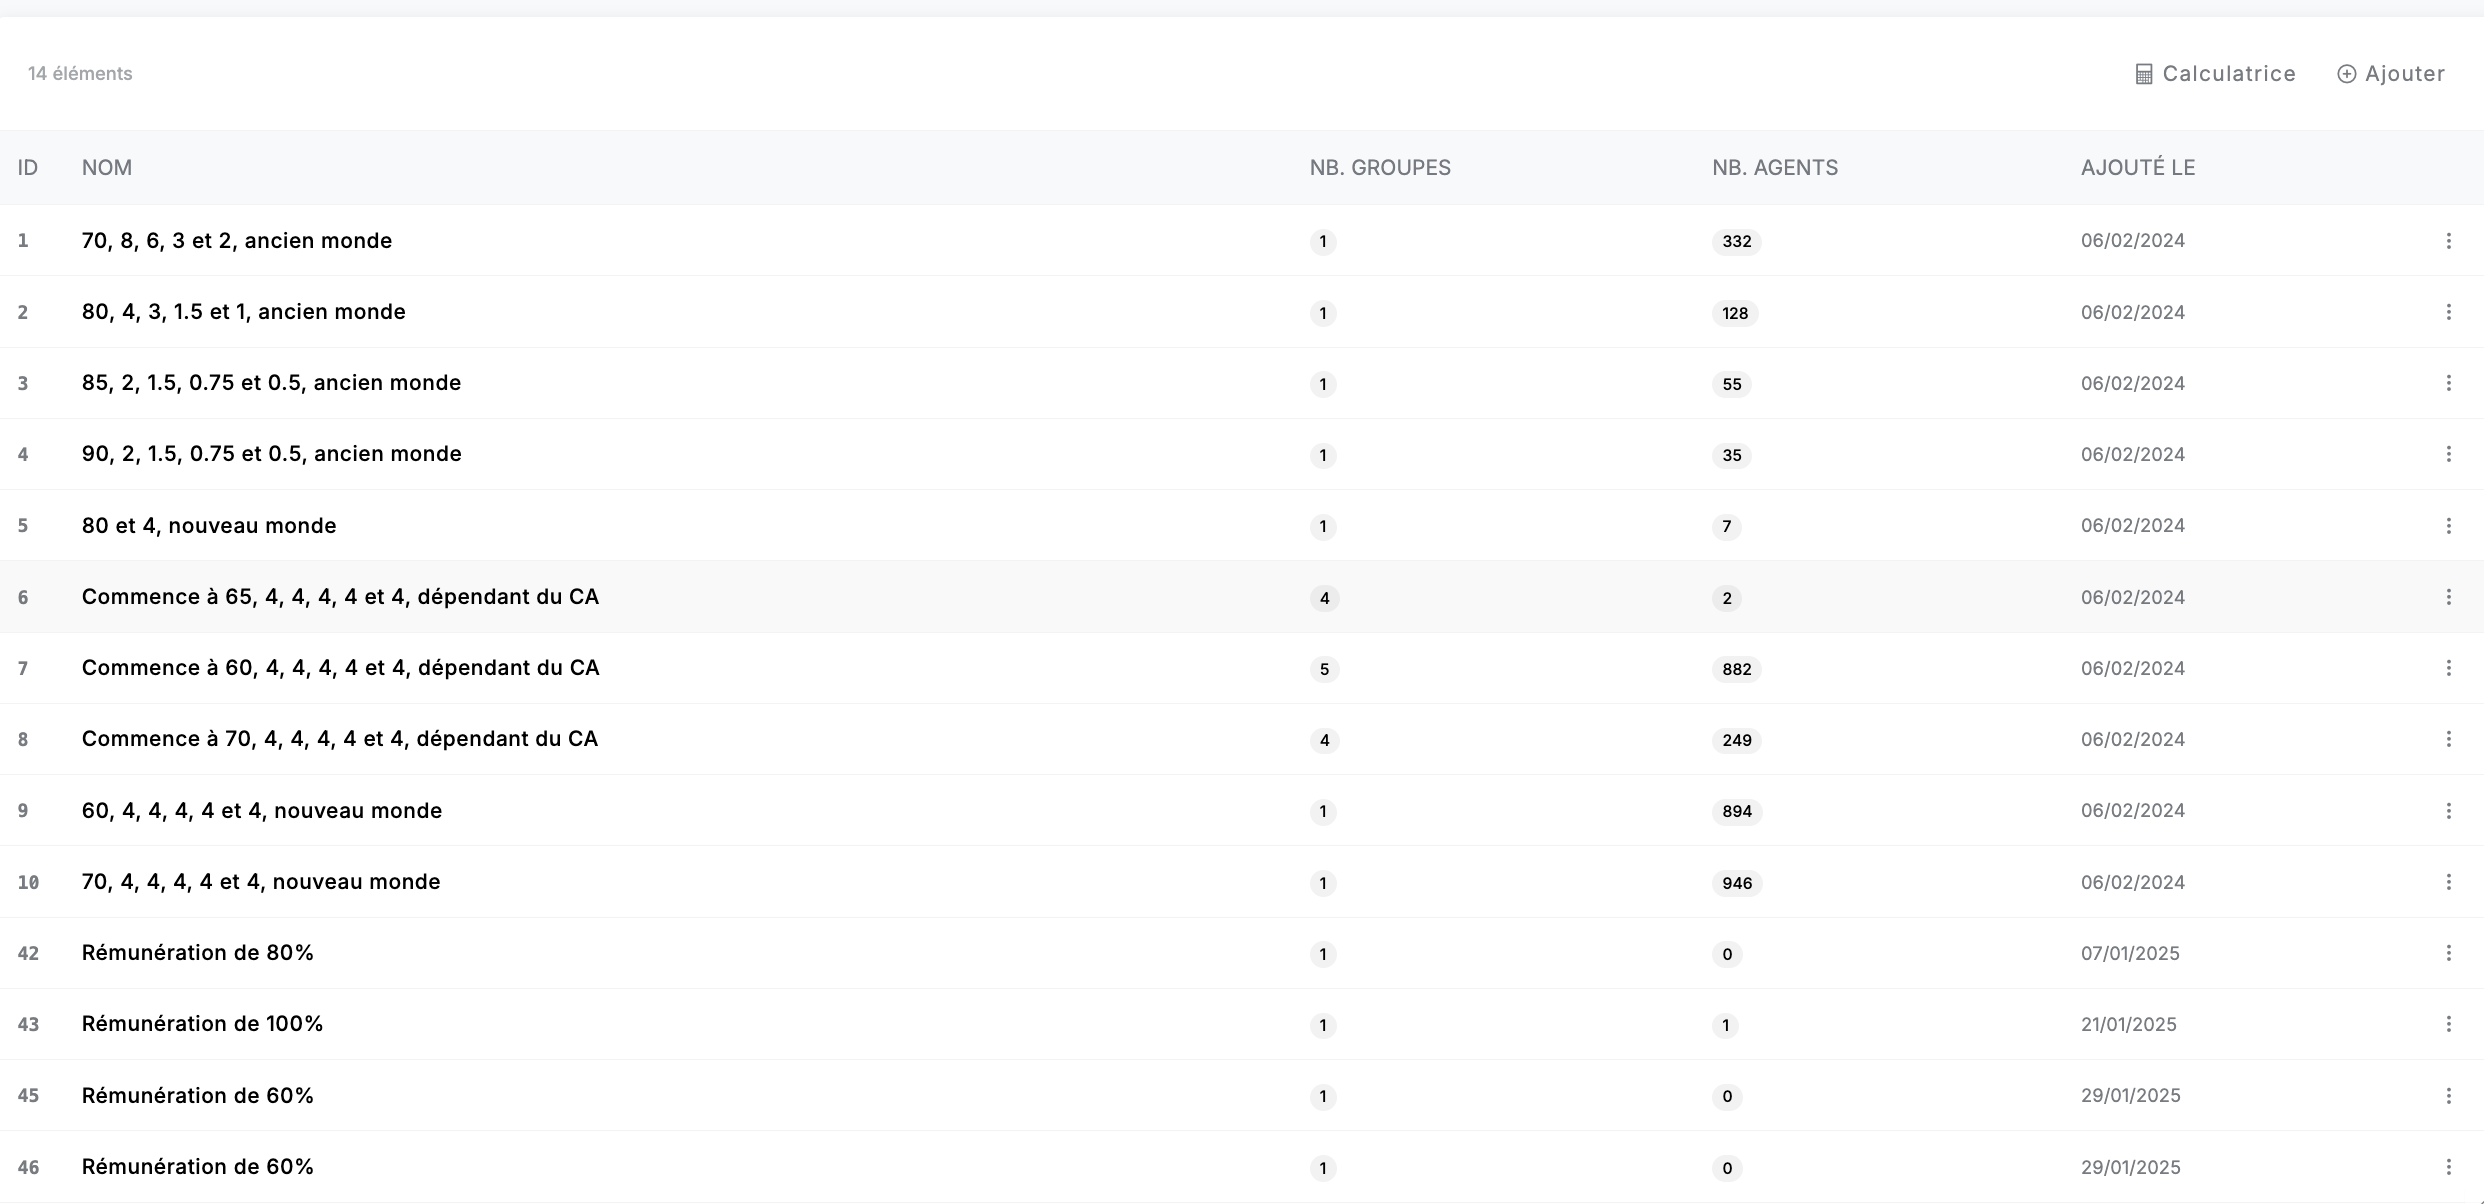The image size is (2484, 1204).
Task: Open three-dot menu for row ID 7
Action: (2448, 668)
